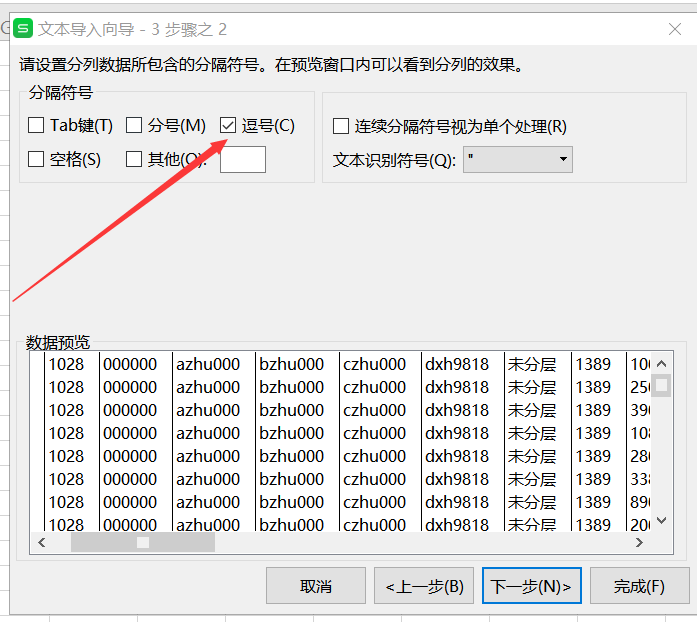
Task: Click the custom delimiter text box beside 其他
Action: (243, 159)
